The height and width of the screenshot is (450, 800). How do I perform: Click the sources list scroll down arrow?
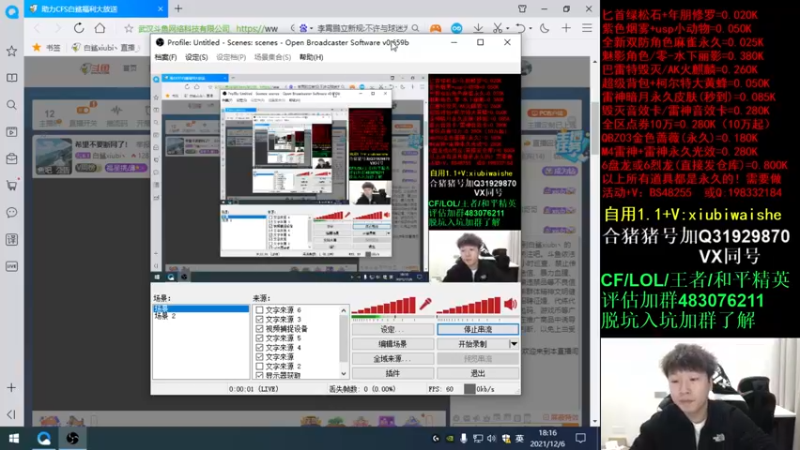343,374
